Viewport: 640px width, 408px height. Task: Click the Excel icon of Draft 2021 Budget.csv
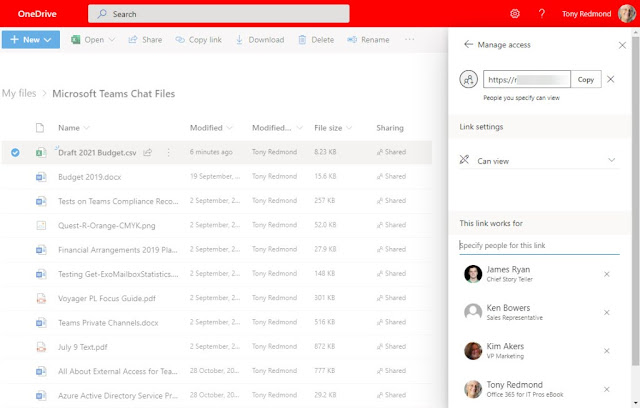click(x=41, y=153)
